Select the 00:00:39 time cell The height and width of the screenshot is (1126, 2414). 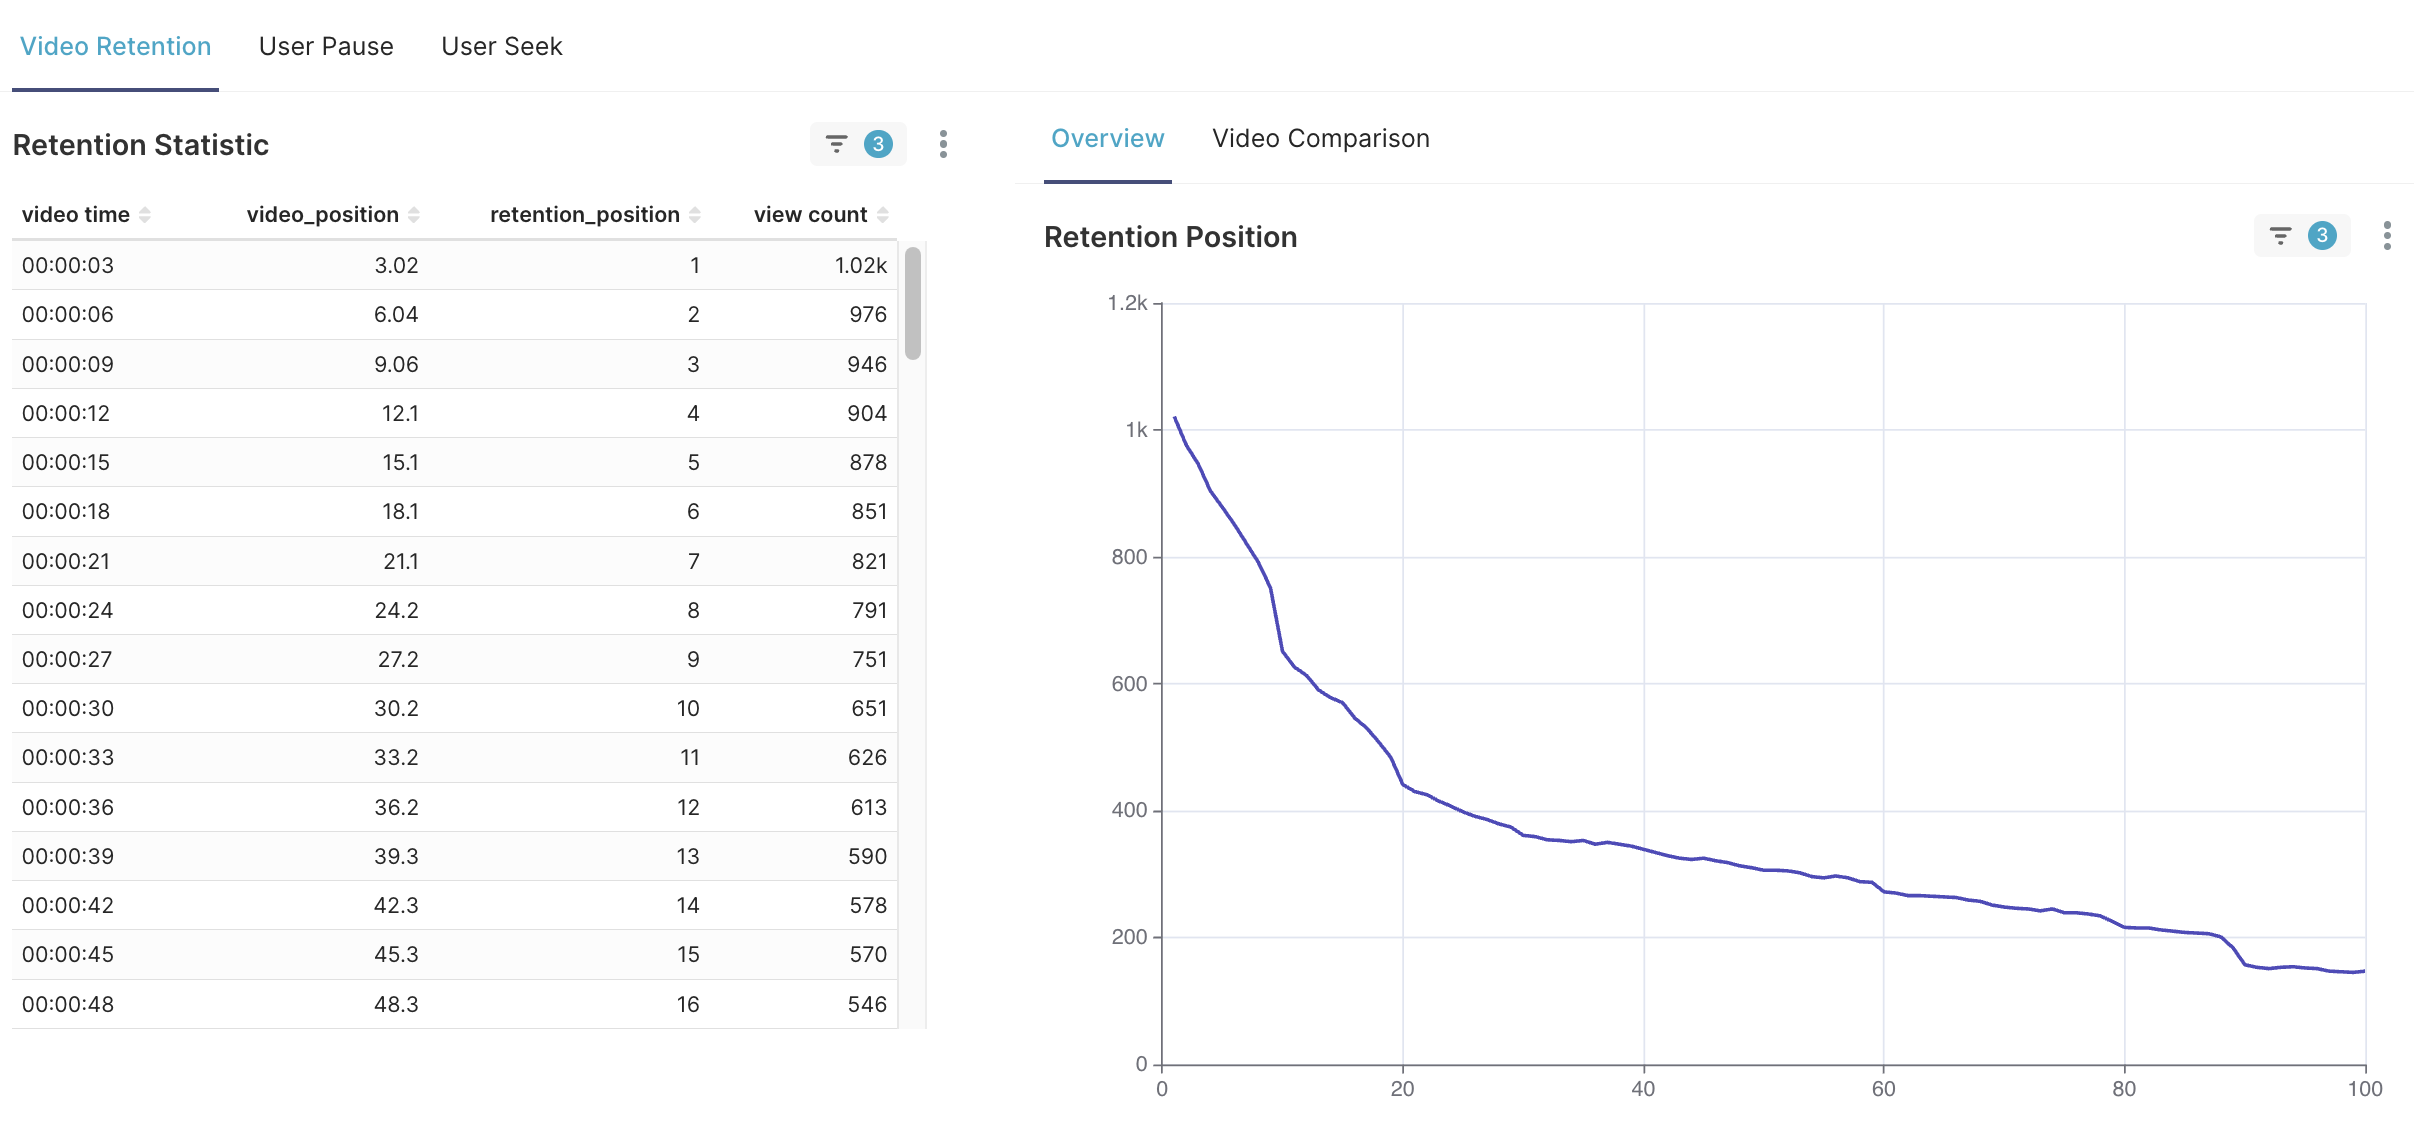pos(68,856)
